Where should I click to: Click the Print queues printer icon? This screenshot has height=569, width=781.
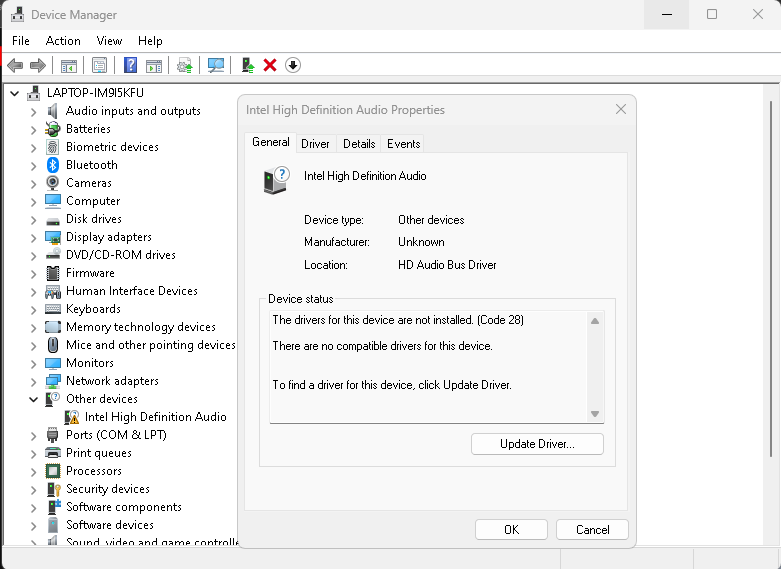point(53,453)
